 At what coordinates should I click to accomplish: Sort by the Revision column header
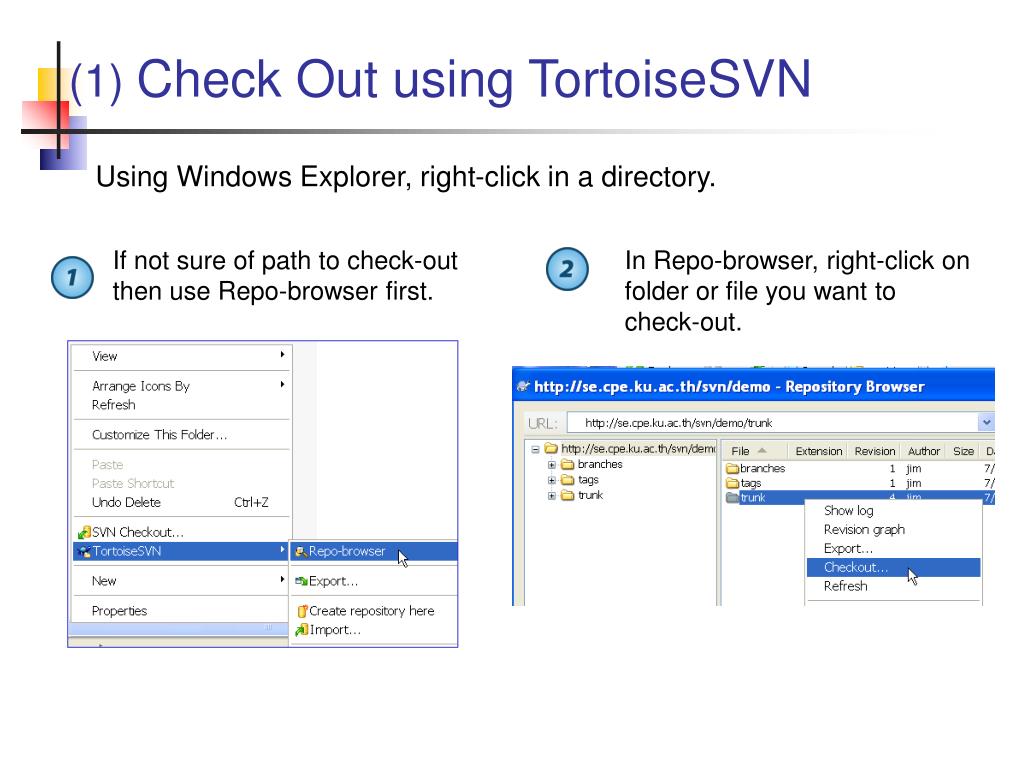(874, 451)
